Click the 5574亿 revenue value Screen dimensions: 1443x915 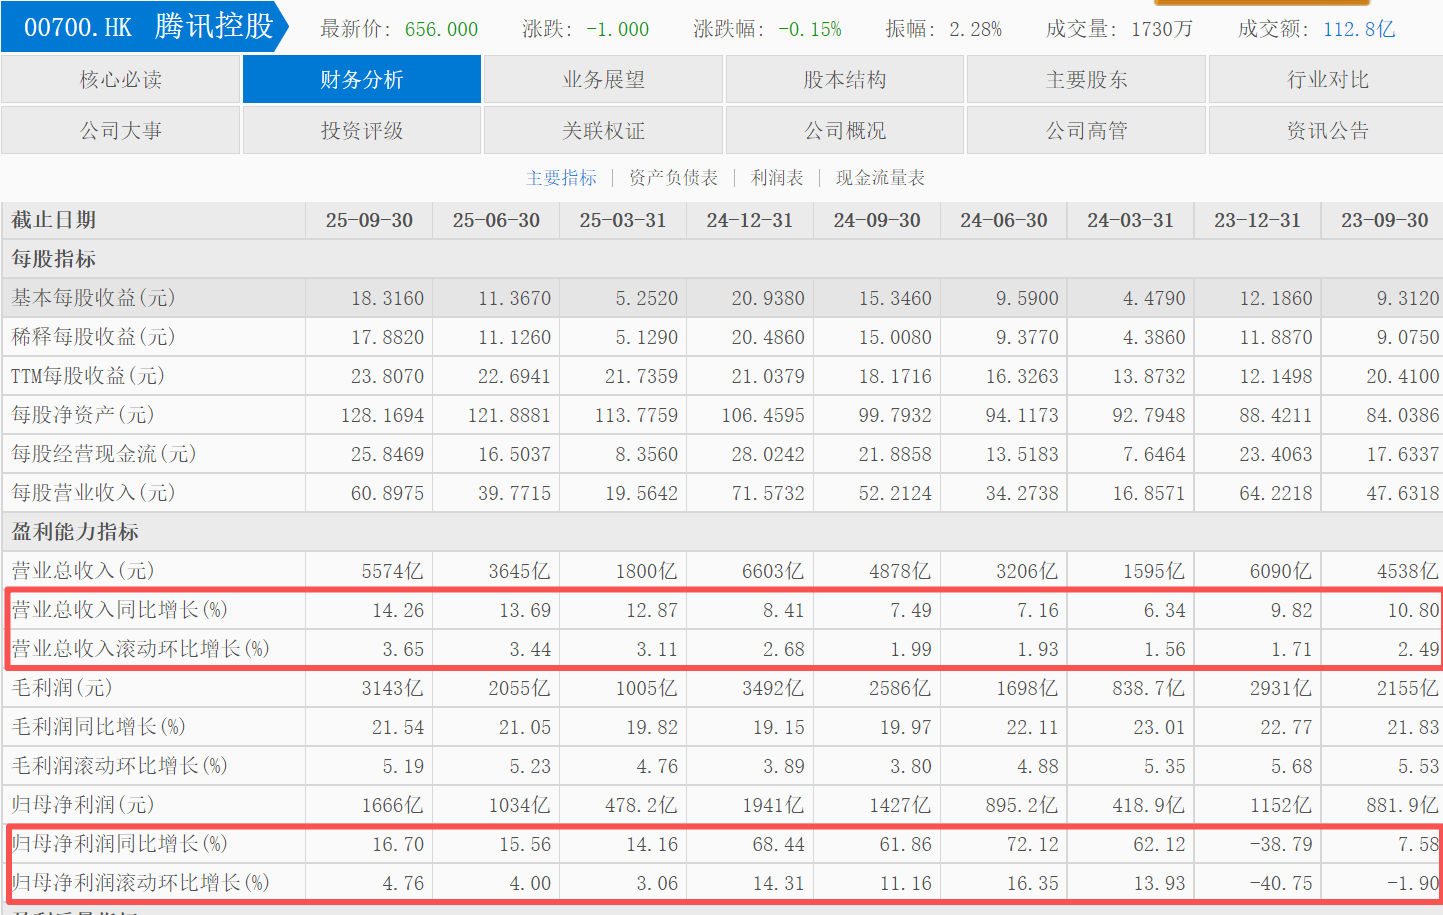click(392, 571)
